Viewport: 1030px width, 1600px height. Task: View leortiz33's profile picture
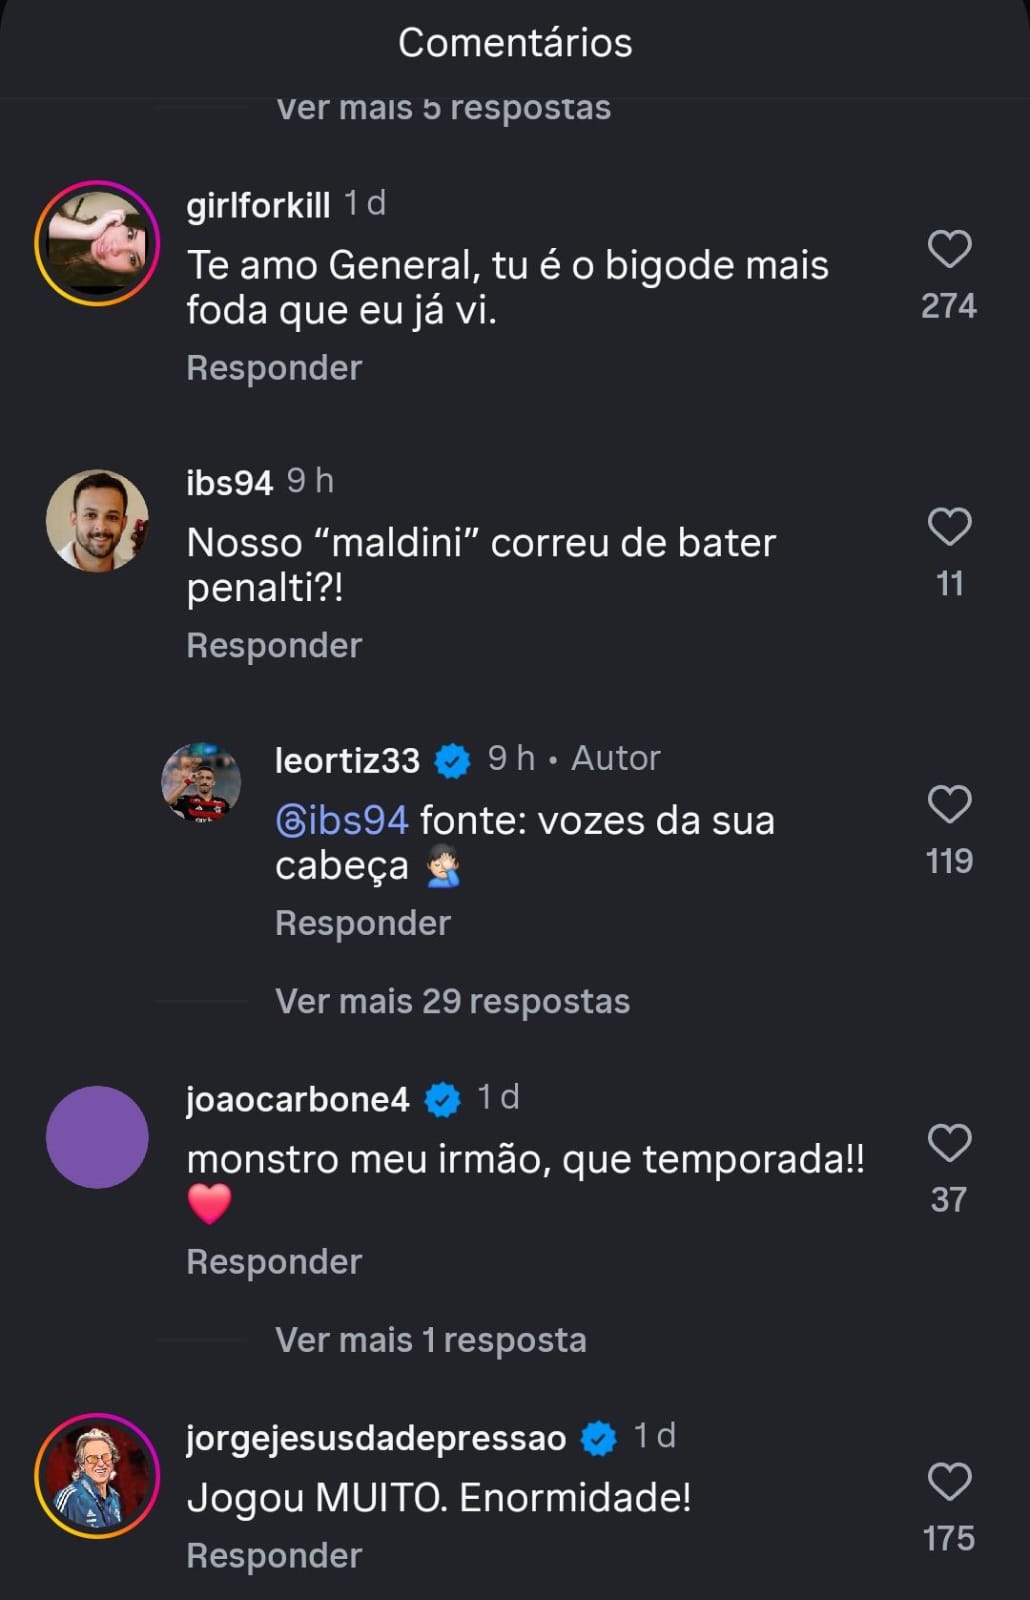point(201,783)
